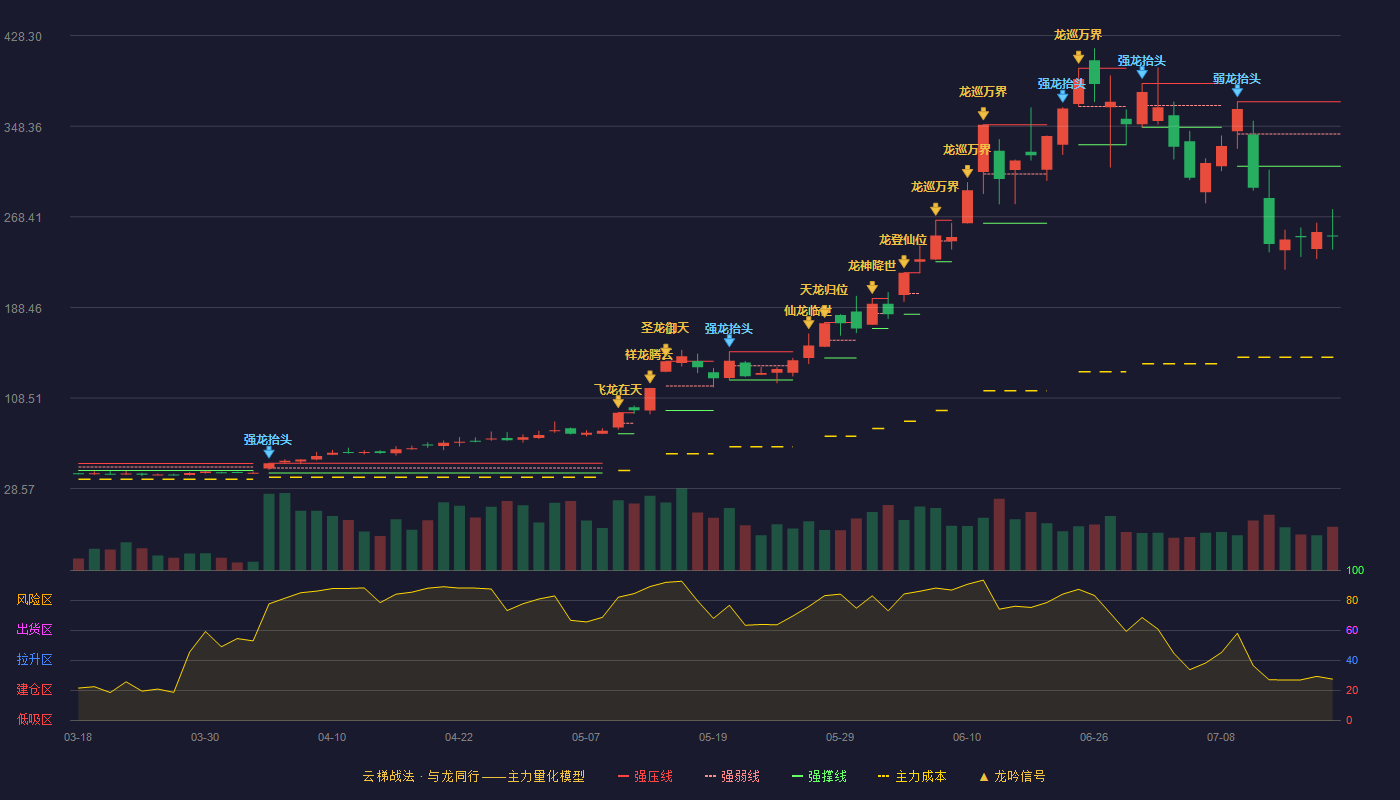Select the 圣龙御天 arrow marker
This screenshot has width=1400, height=800.
coord(666,350)
